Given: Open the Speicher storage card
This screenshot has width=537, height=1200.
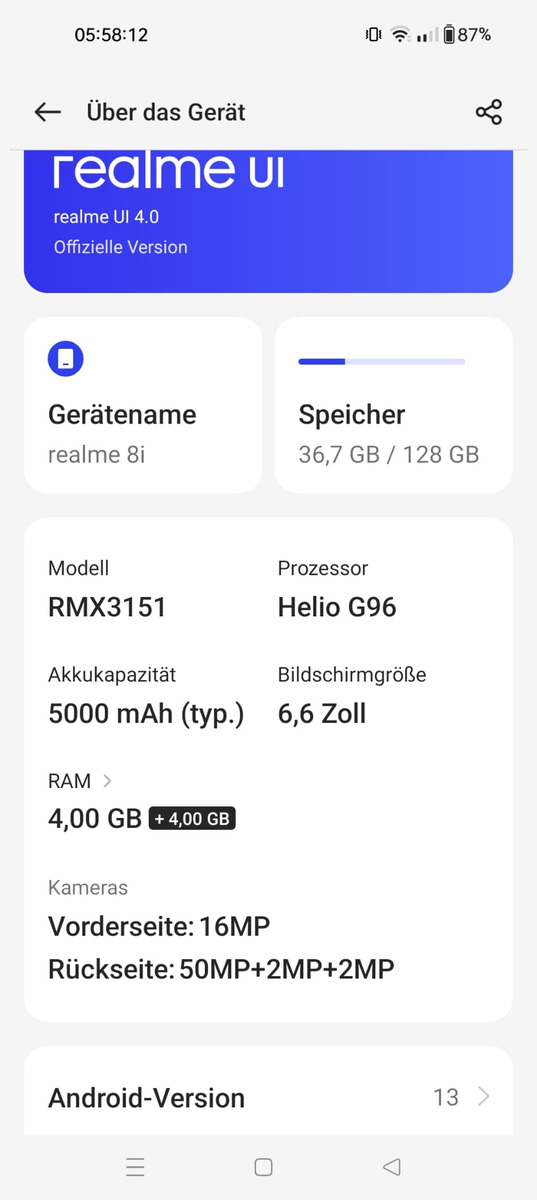Looking at the screenshot, I should 394,405.
